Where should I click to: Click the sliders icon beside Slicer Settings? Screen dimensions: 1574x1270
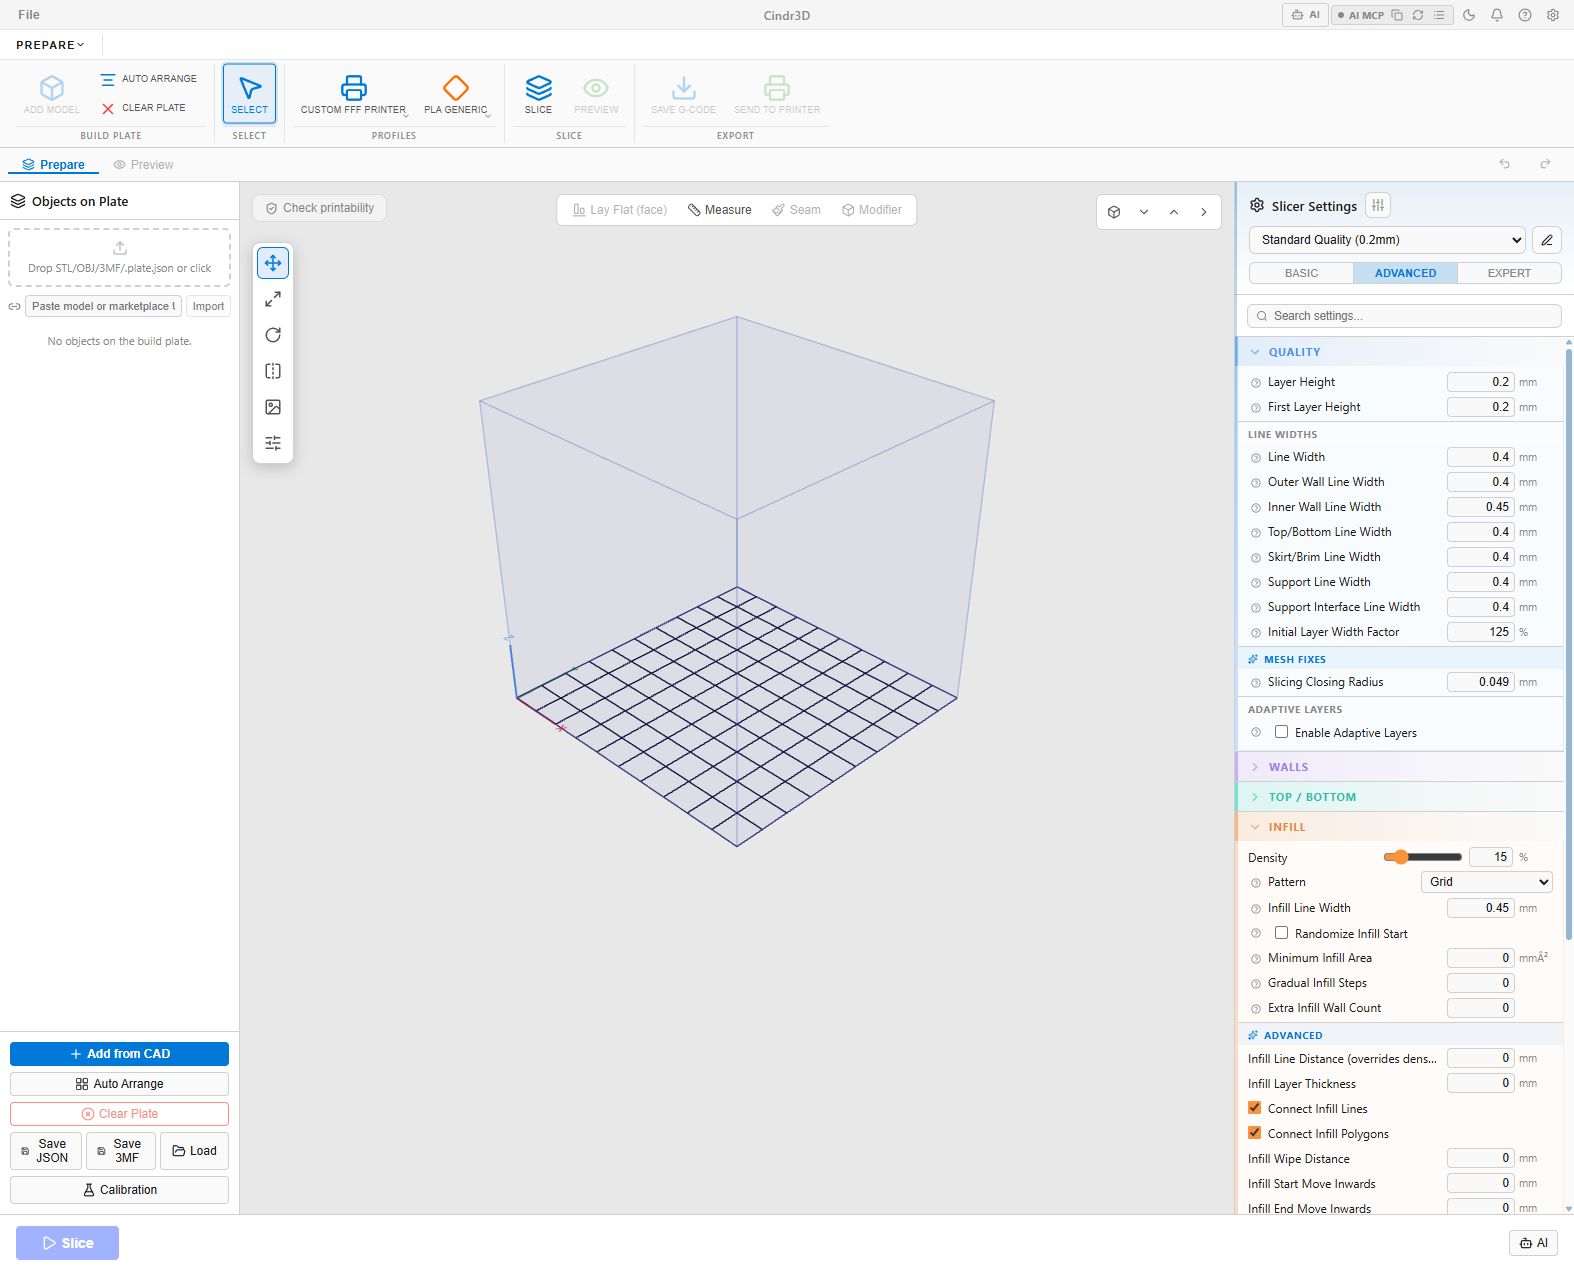[1378, 205]
